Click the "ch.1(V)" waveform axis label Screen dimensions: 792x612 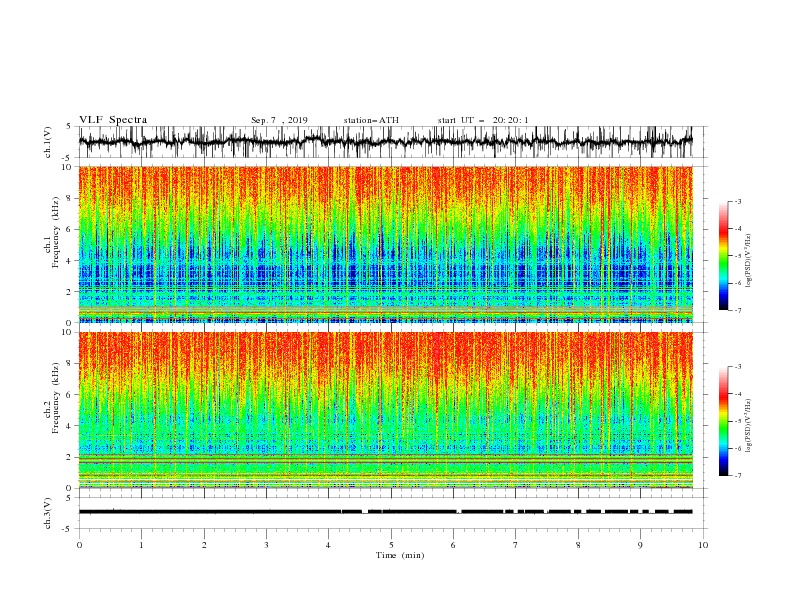[x=48, y=142]
